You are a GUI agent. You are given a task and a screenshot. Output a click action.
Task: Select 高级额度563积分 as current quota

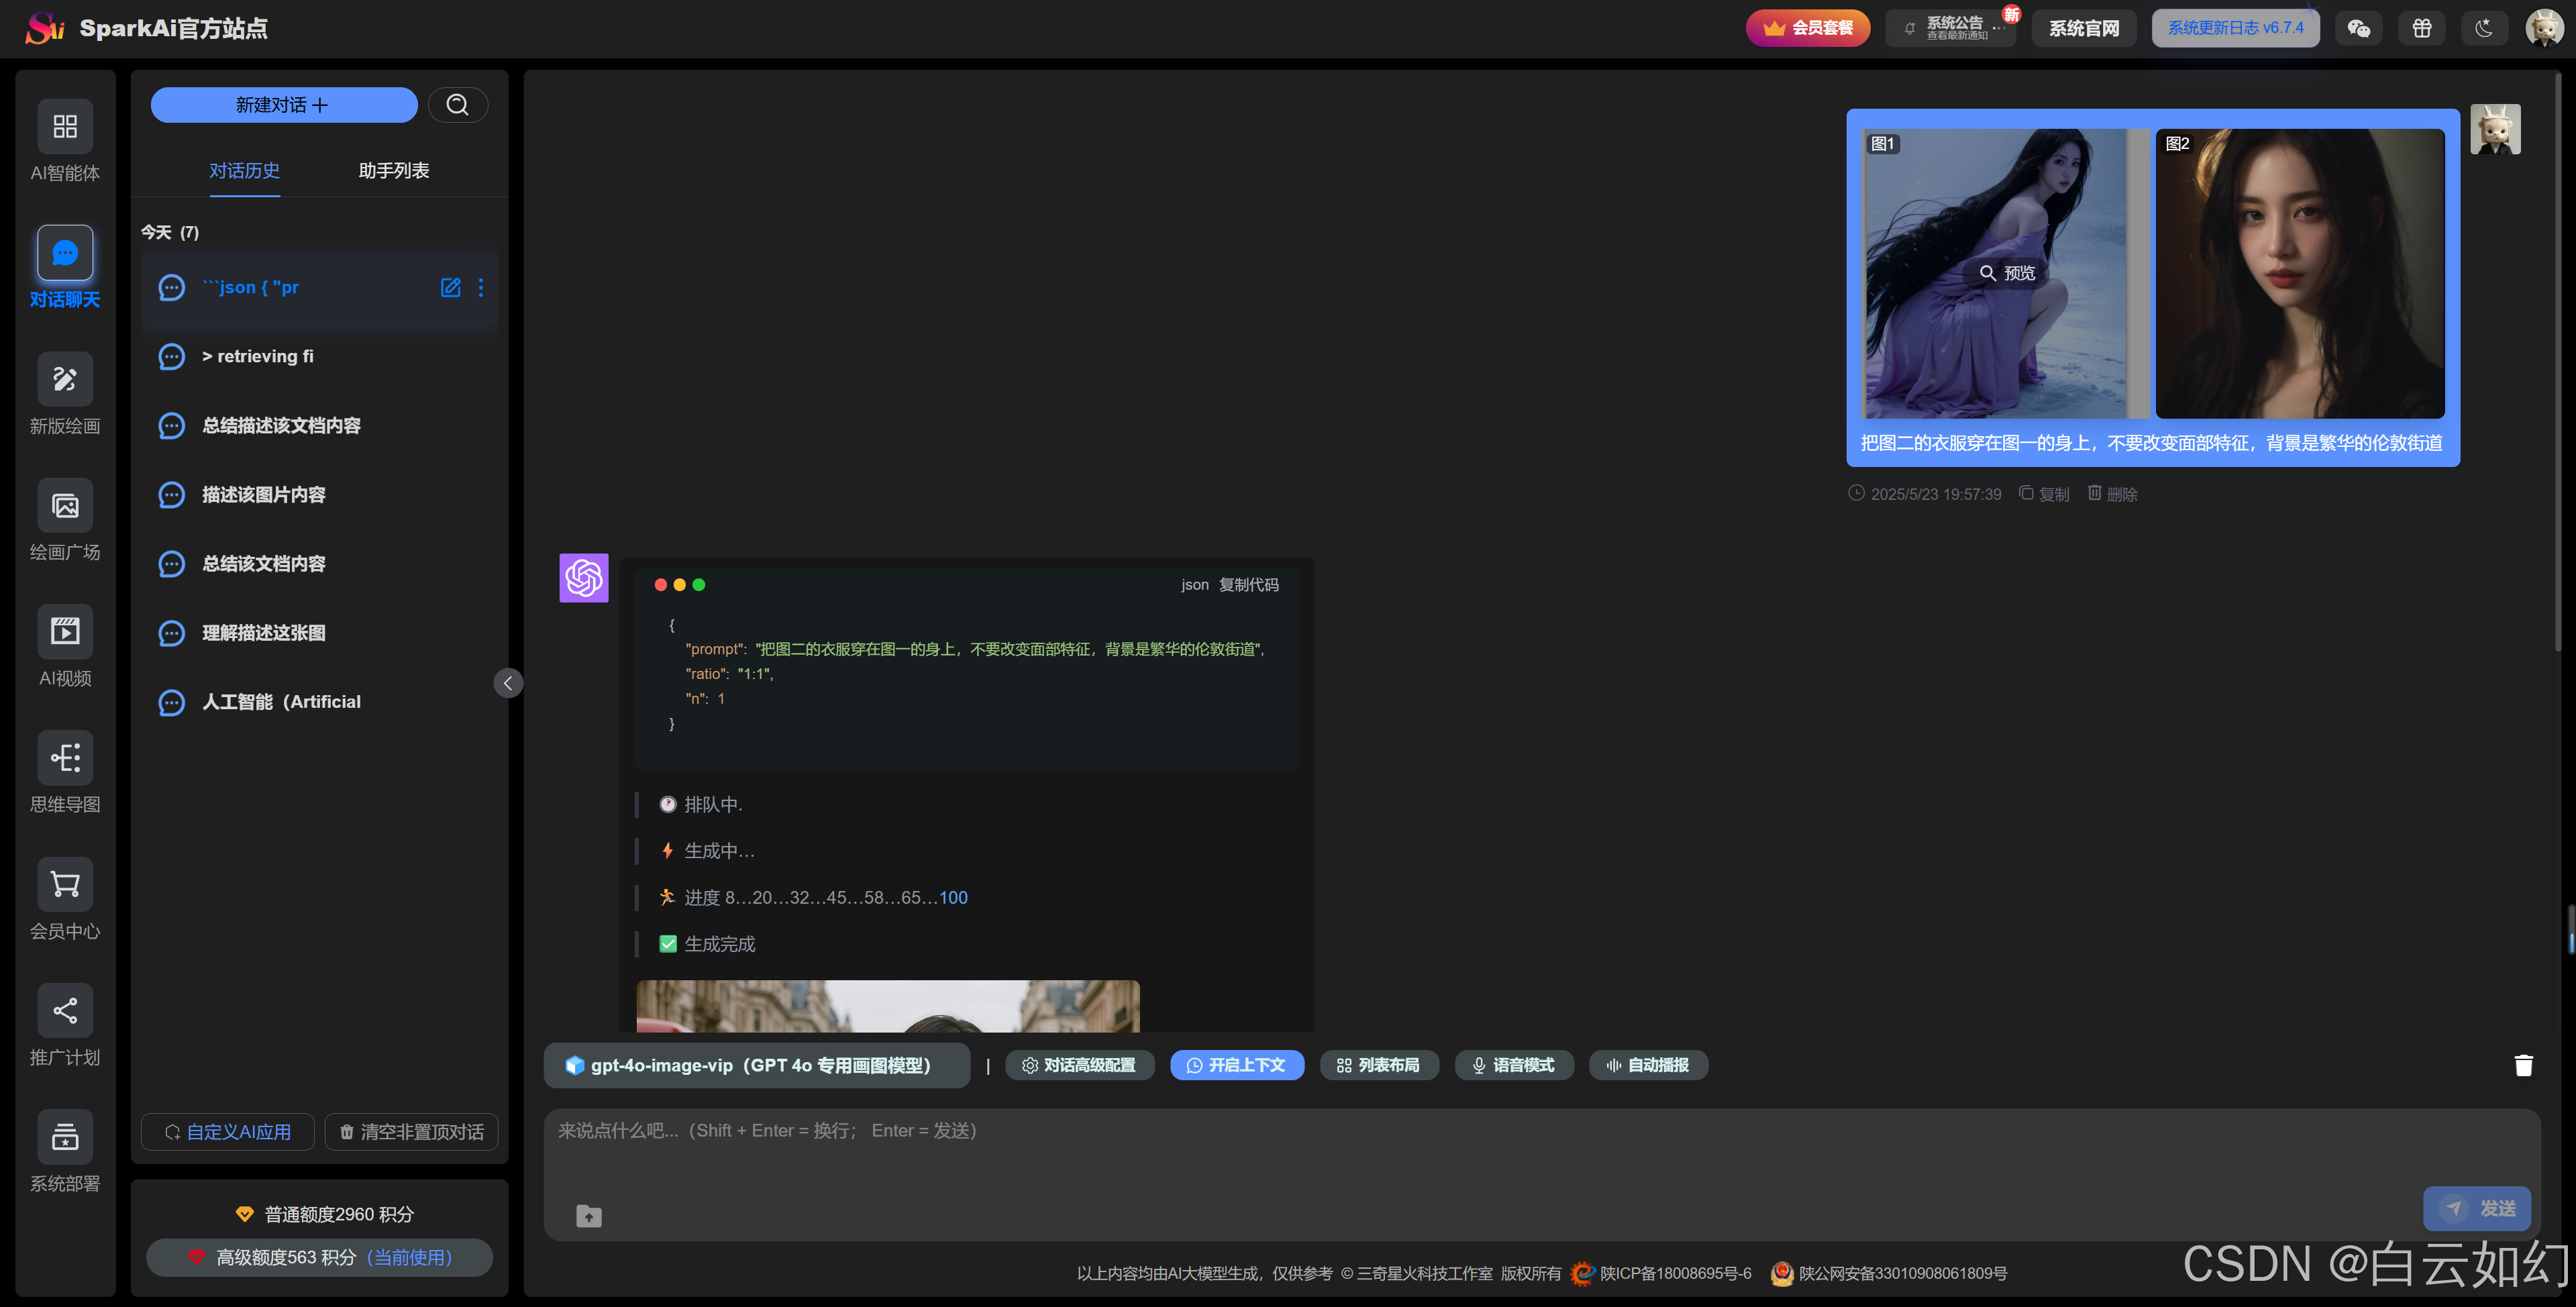click(319, 1257)
